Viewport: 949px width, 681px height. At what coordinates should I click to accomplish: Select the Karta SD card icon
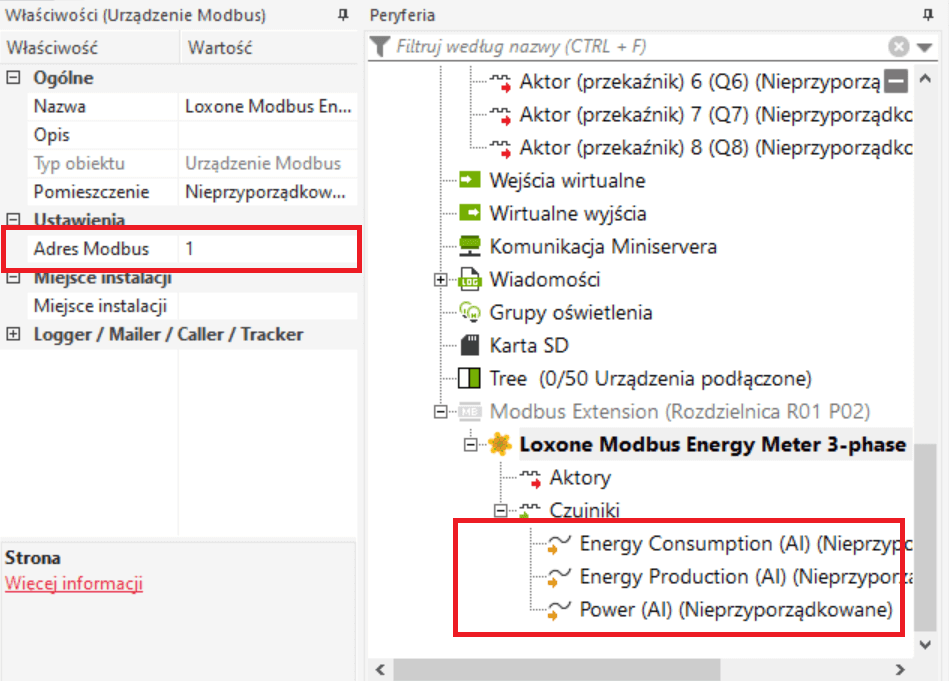(x=469, y=346)
